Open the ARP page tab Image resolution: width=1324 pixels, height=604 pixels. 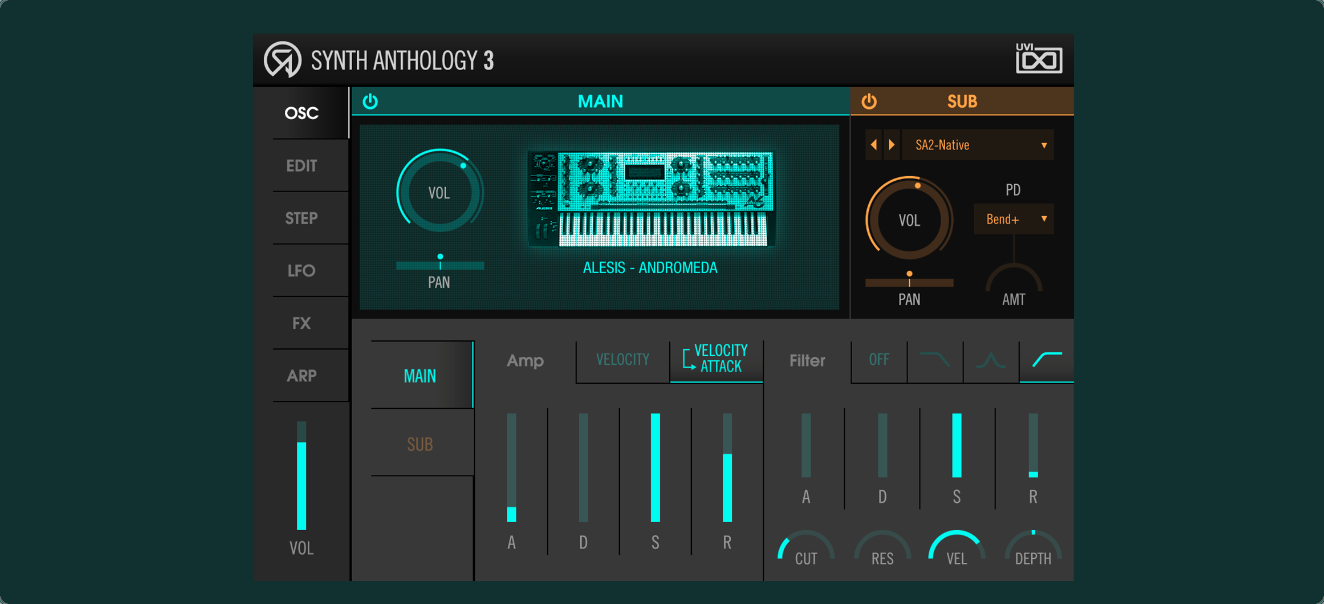[x=301, y=376]
